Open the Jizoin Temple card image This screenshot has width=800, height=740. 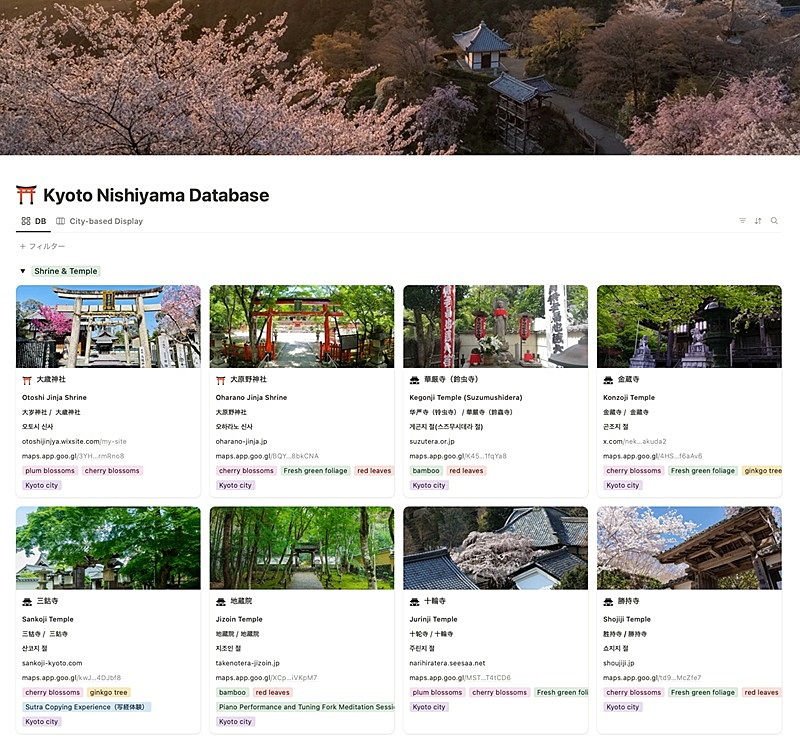(301, 548)
